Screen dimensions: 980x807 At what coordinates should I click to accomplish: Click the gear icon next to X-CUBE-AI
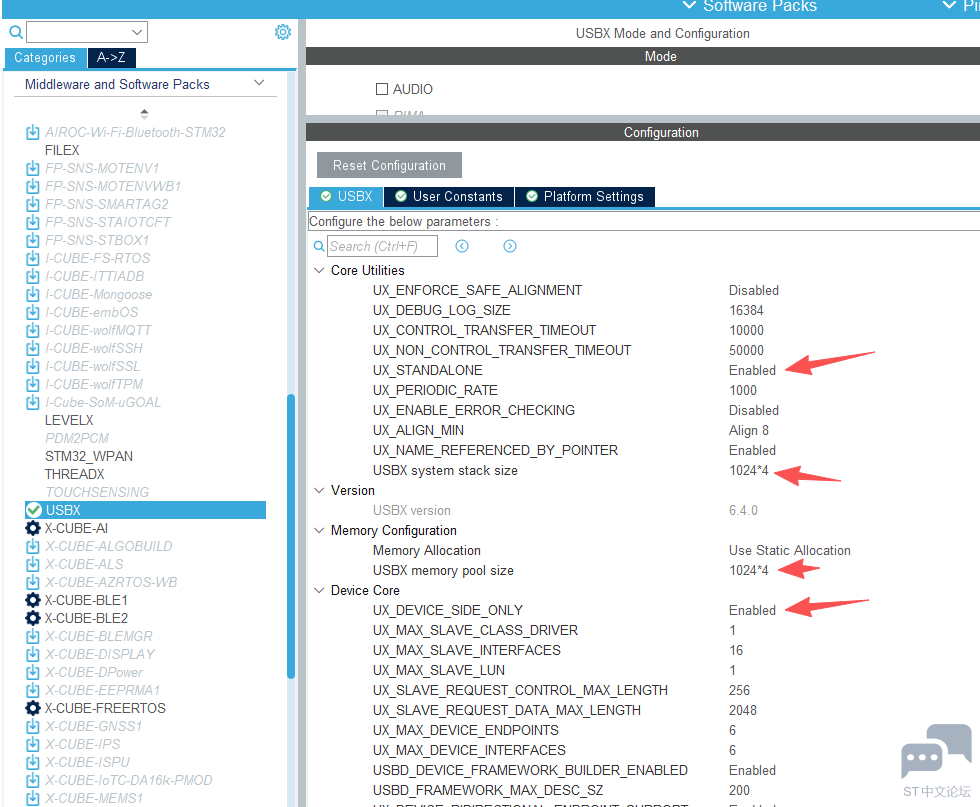(x=32, y=528)
